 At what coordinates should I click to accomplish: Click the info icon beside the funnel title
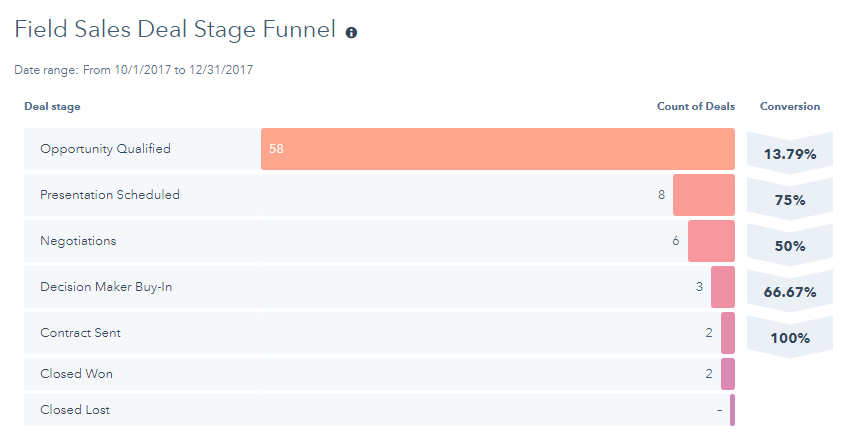[351, 32]
